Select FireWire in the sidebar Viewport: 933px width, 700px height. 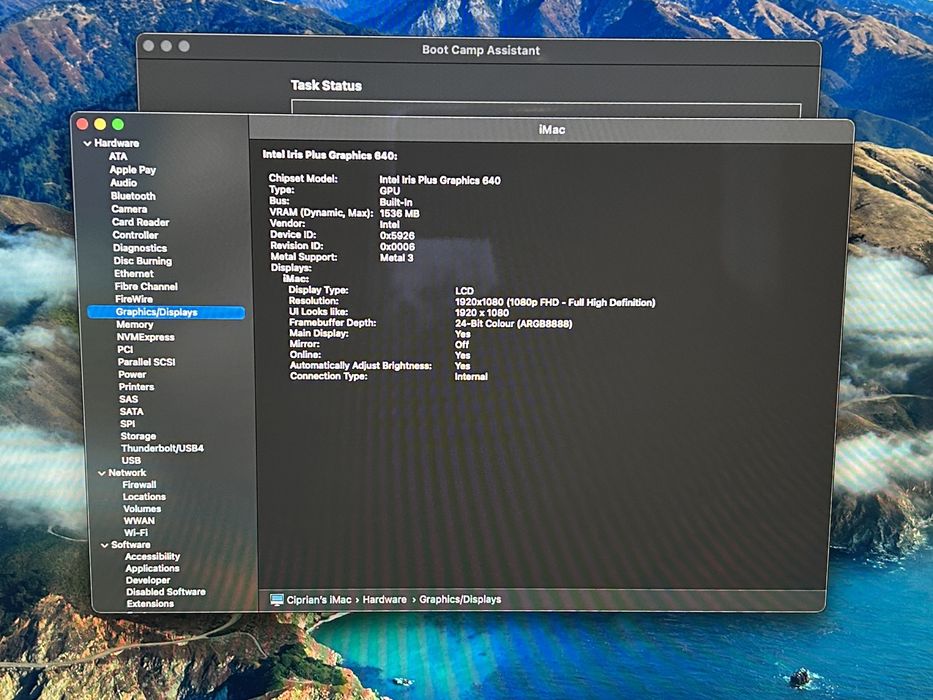(x=134, y=299)
